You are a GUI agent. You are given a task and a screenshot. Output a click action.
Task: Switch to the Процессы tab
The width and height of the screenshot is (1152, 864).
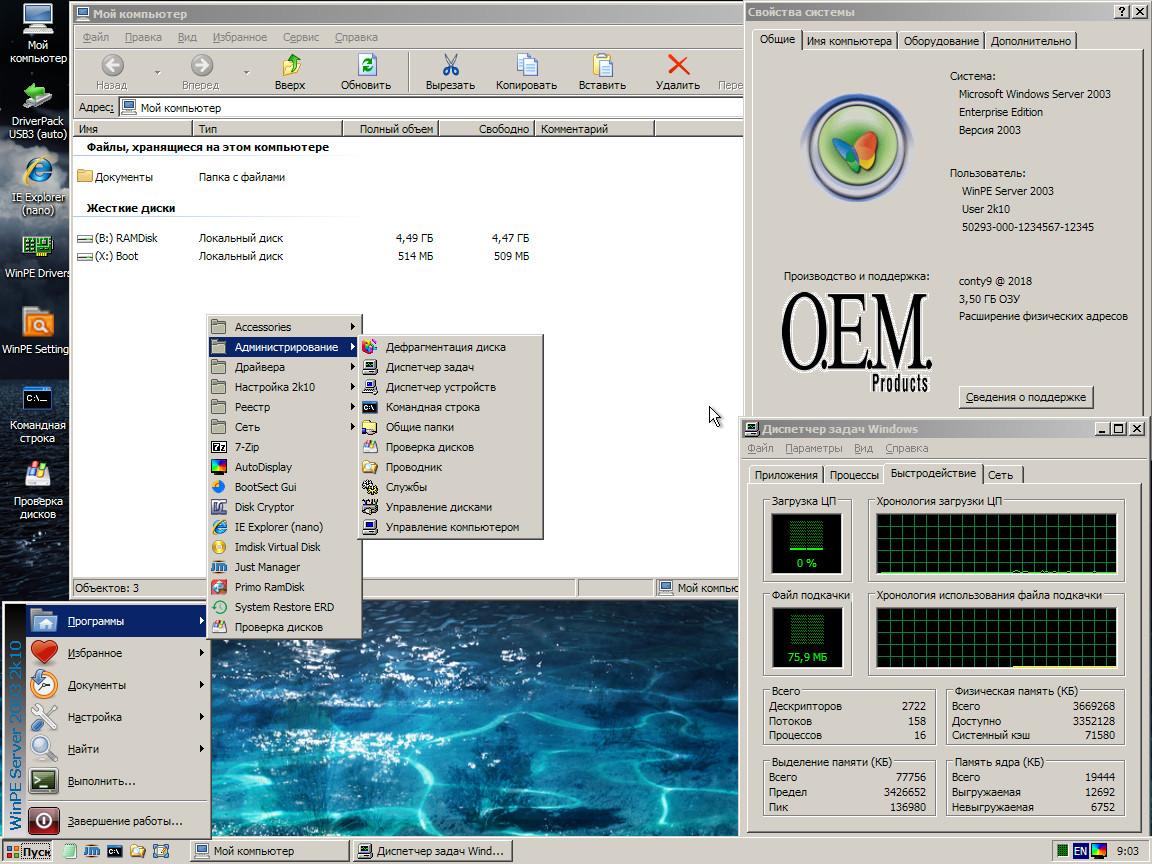click(854, 475)
